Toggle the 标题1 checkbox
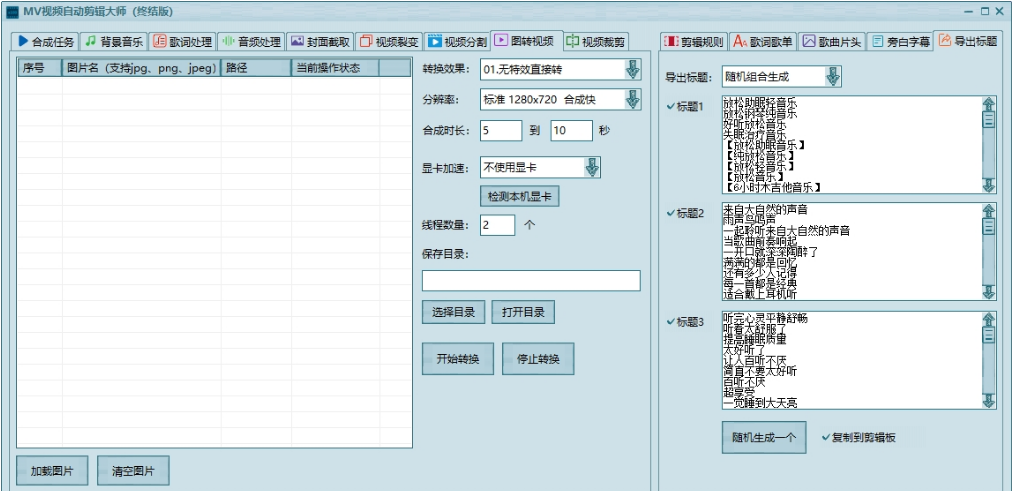The width and height of the screenshot is (1012, 491). (x=670, y=106)
